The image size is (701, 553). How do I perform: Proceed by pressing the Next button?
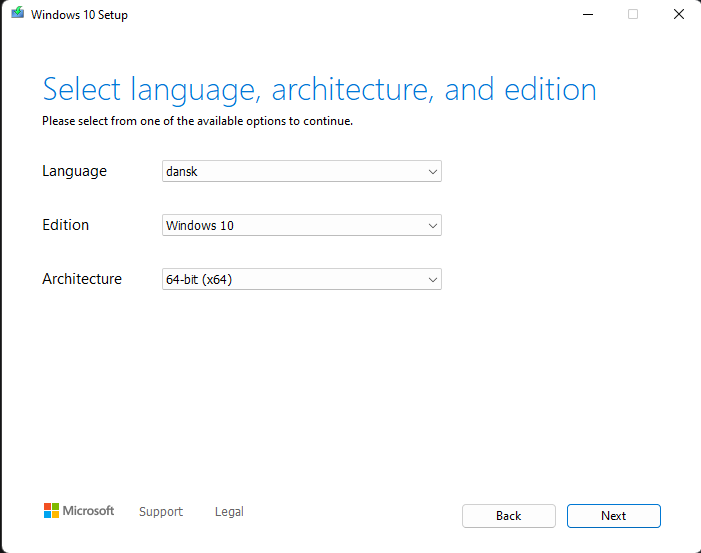coord(613,516)
